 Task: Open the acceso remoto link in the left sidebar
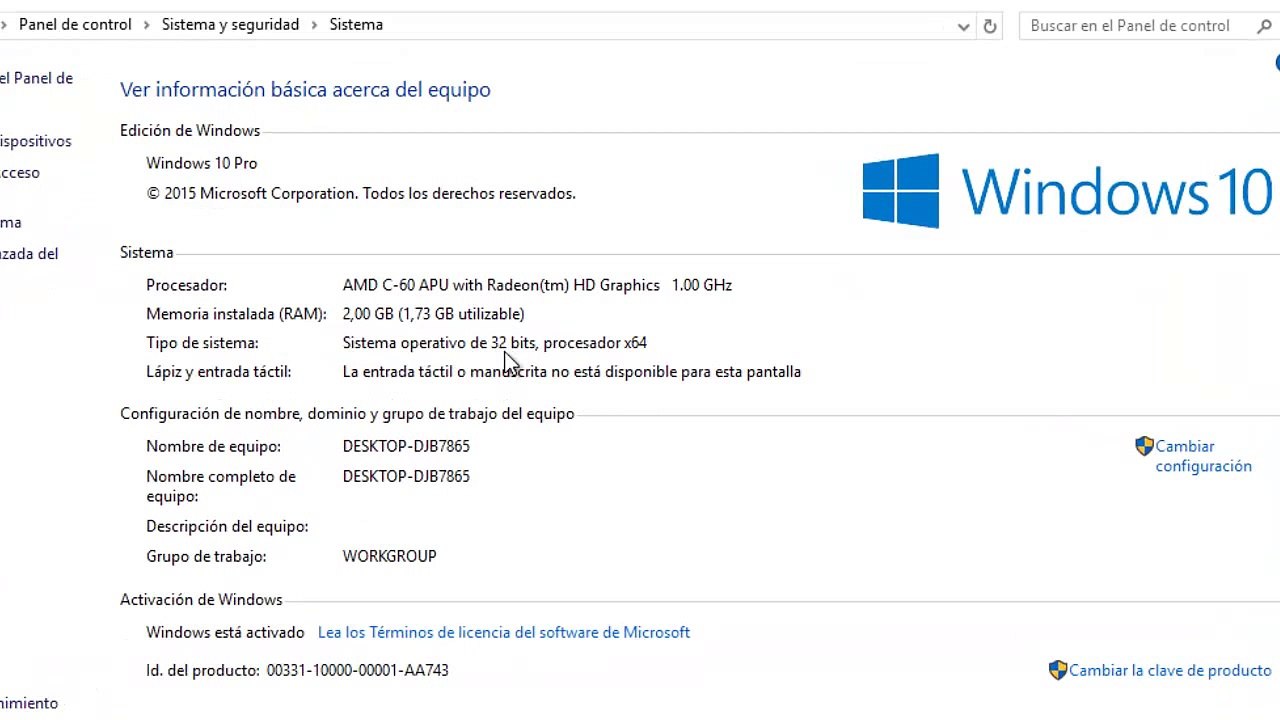[20, 172]
